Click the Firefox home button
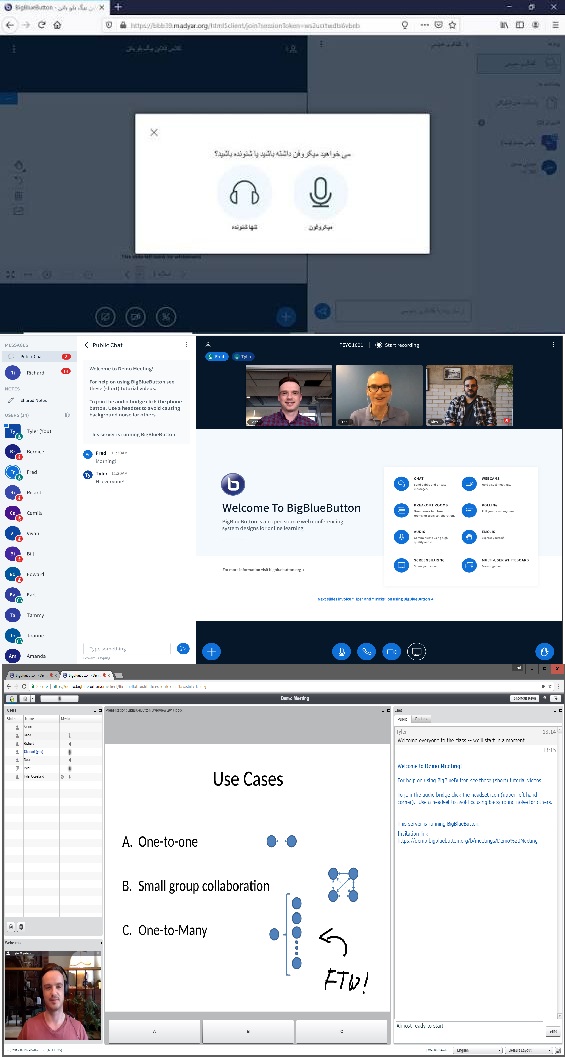Viewport: 565px width, 1057px height. [57, 24]
